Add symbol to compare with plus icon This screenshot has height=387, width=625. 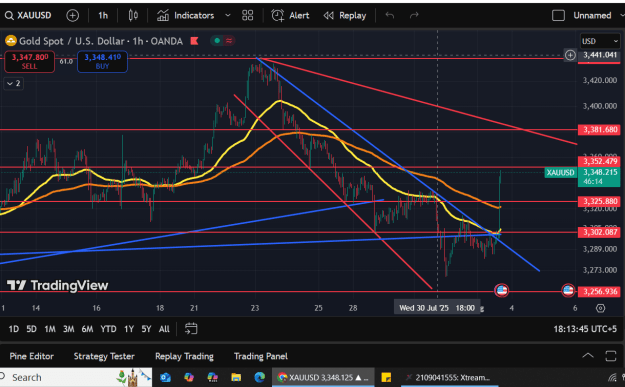(73, 16)
